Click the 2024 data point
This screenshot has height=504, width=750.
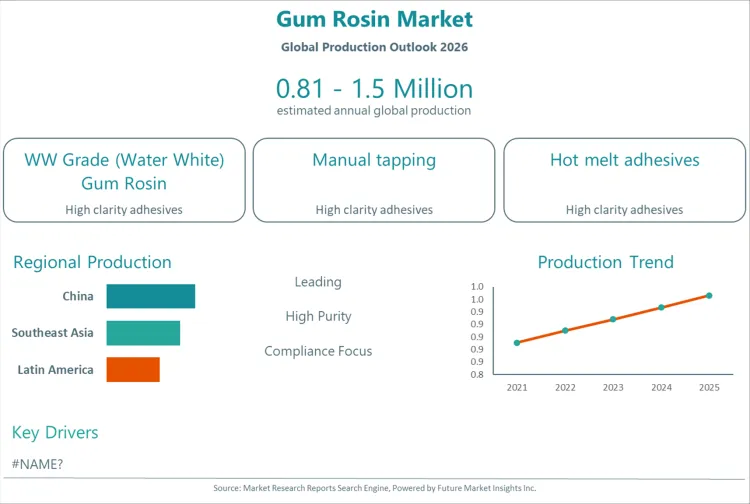pos(662,307)
